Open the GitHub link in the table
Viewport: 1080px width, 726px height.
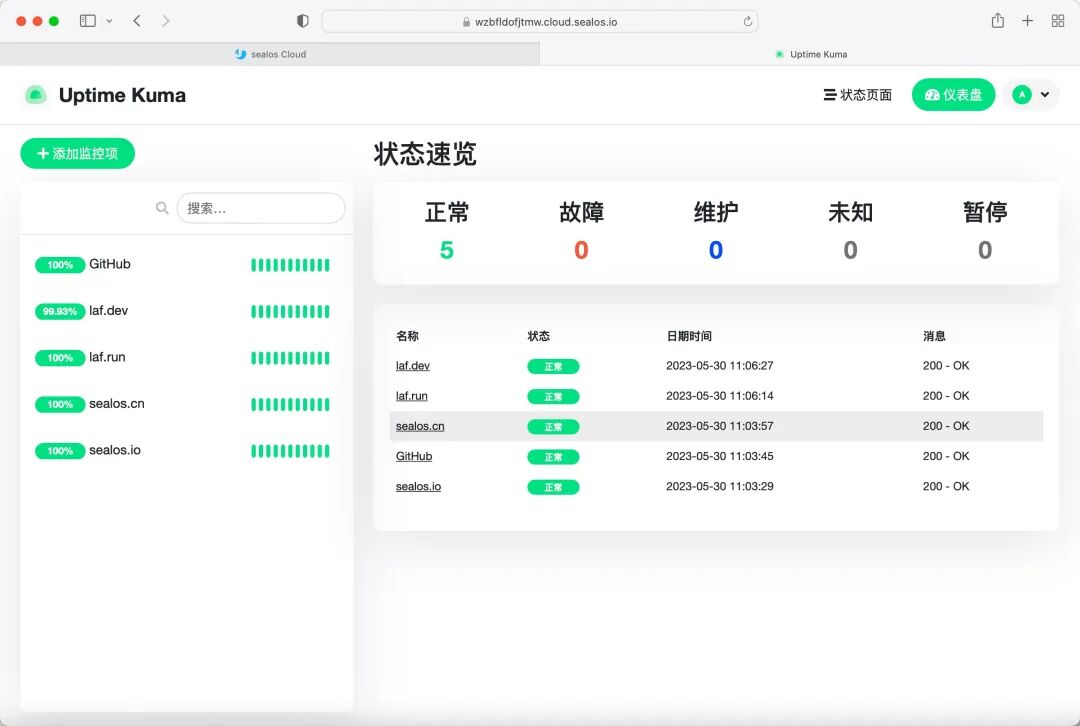[414, 456]
